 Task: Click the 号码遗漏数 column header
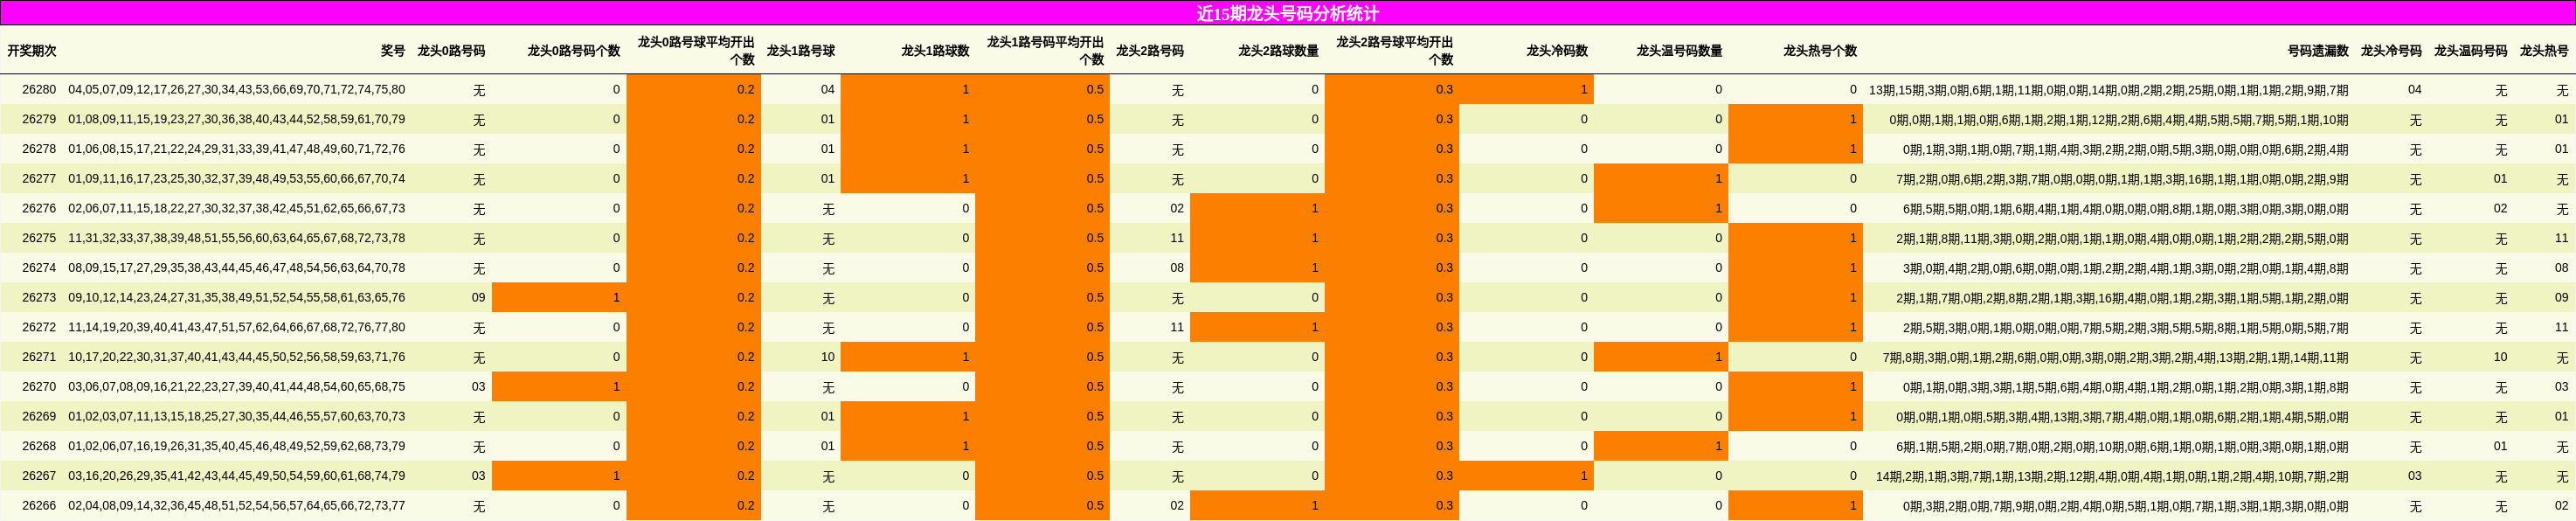pos(2318,51)
